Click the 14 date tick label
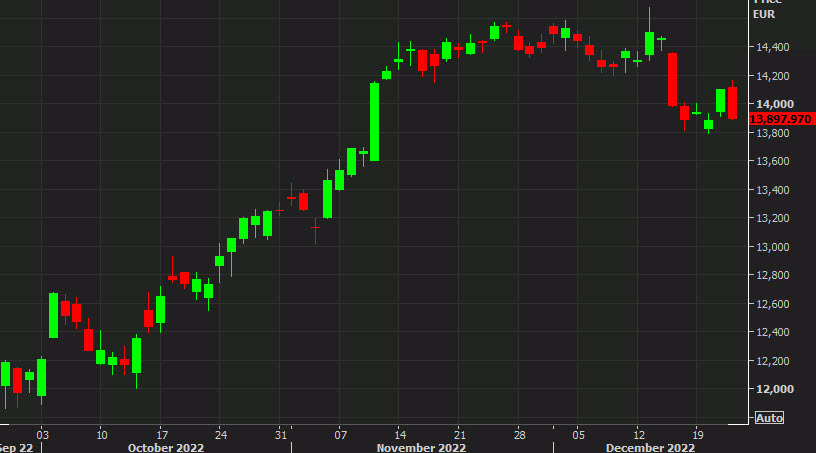The height and width of the screenshot is (453, 816). 400,435
